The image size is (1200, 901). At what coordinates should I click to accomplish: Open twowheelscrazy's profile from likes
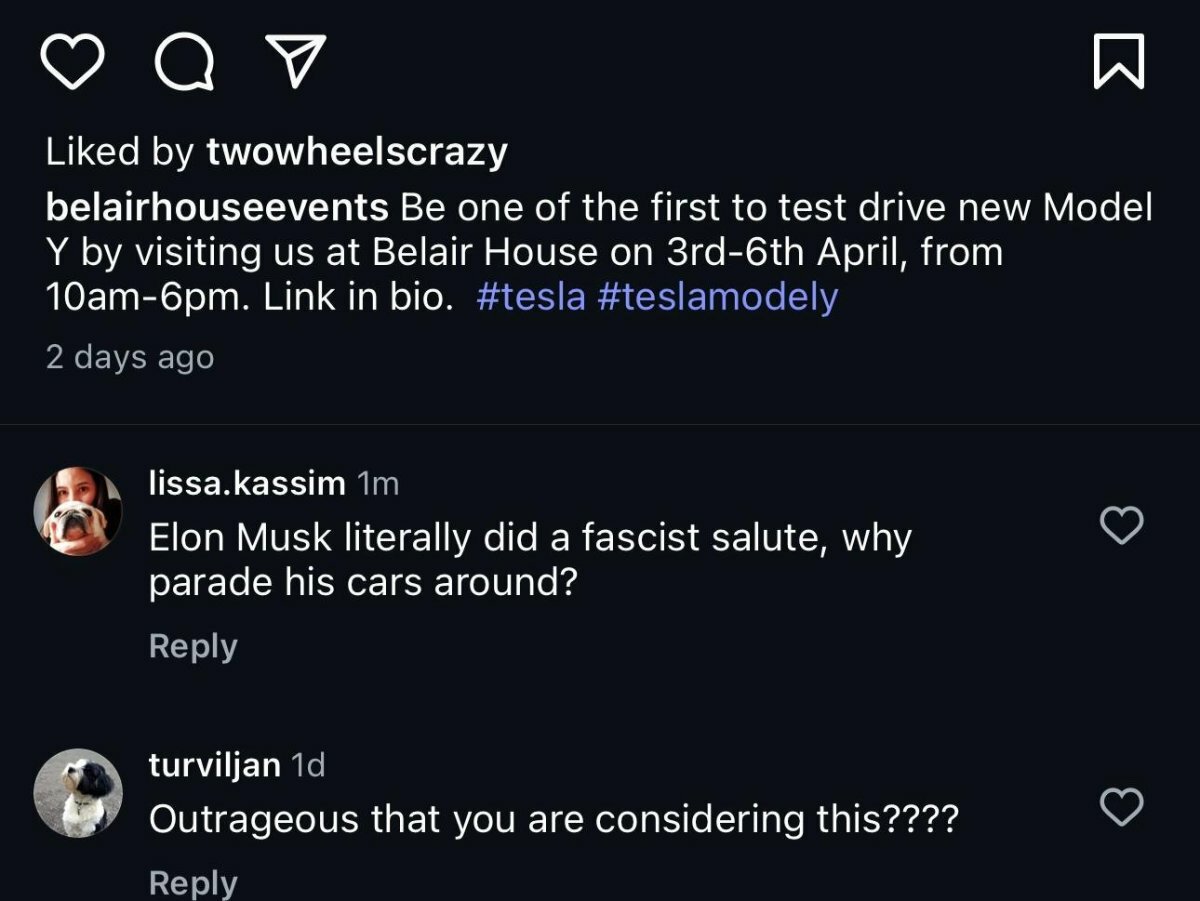357,152
